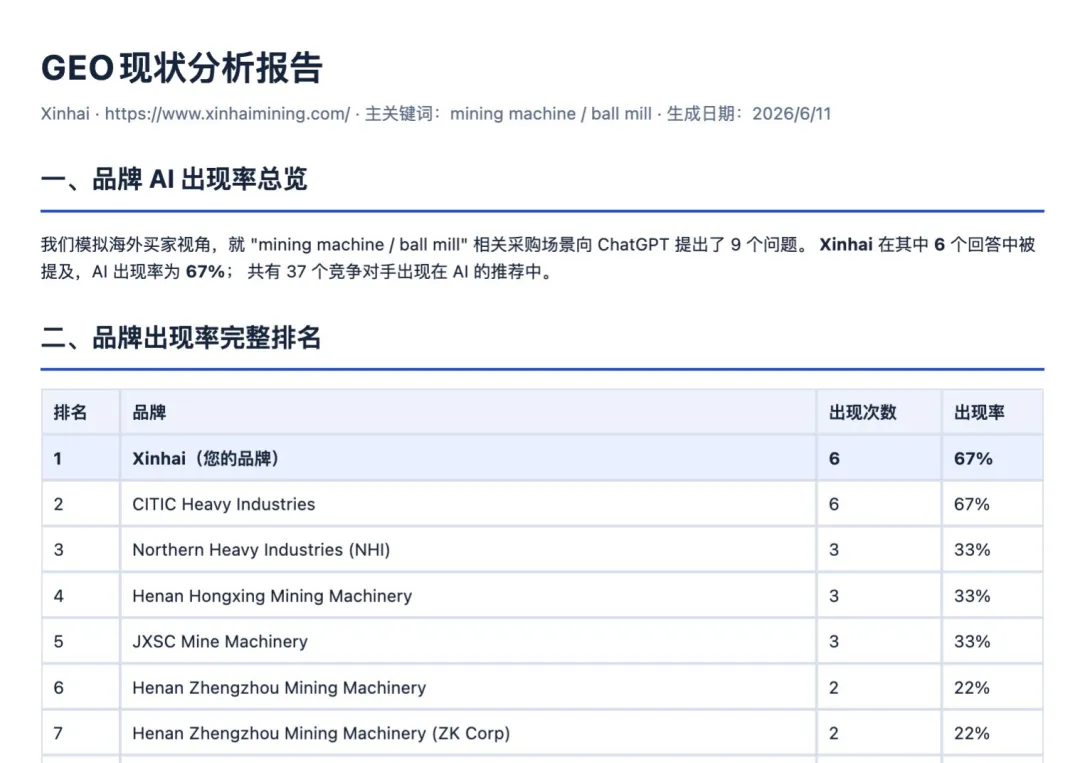The image size is (1080, 763).
Task: Click the bold Xinhai in overview paragraph
Action: click(x=846, y=244)
